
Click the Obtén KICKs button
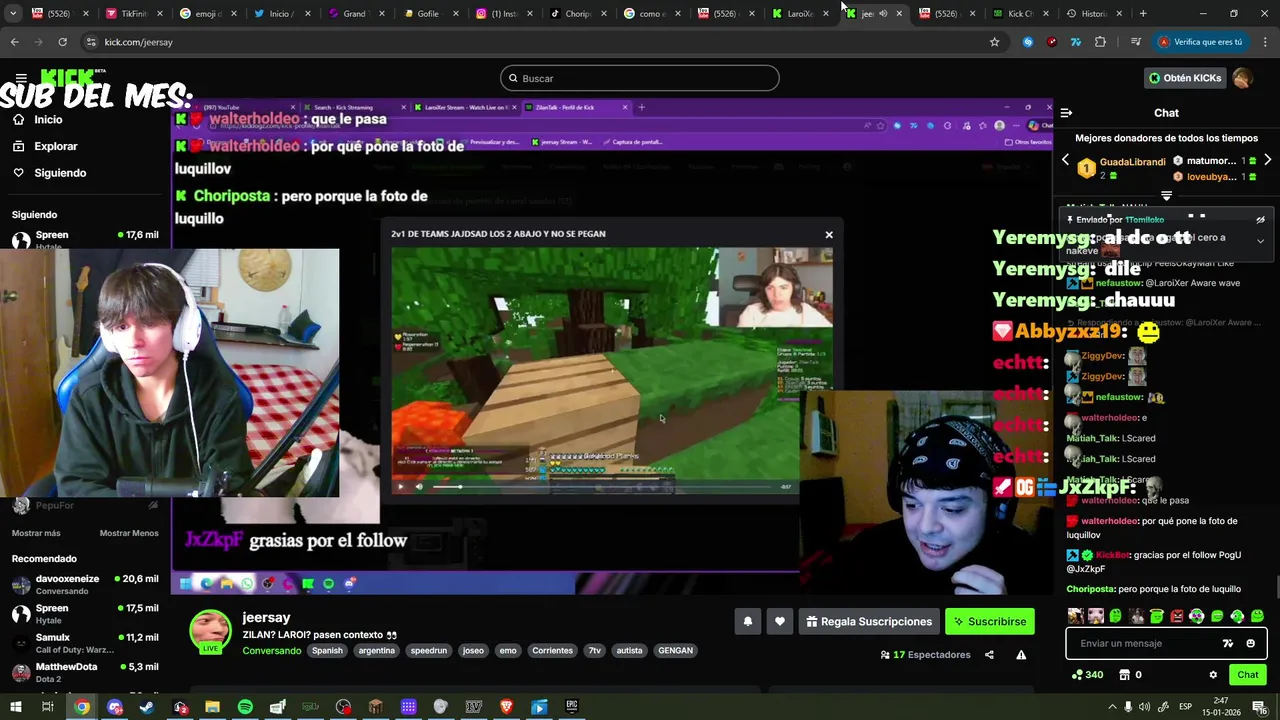tap(1185, 78)
